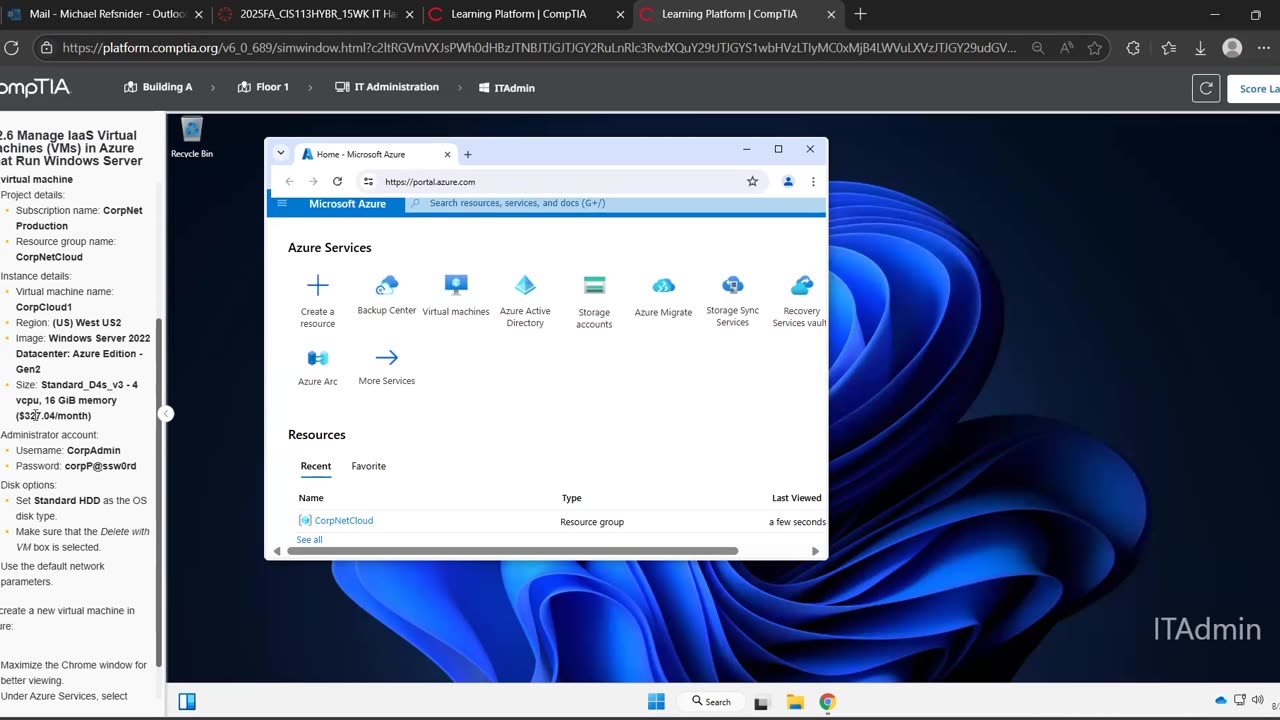Open the Recycle Bin on the desktop
Image resolution: width=1280 pixels, height=720 pixels.
click(x=191, y=137)
